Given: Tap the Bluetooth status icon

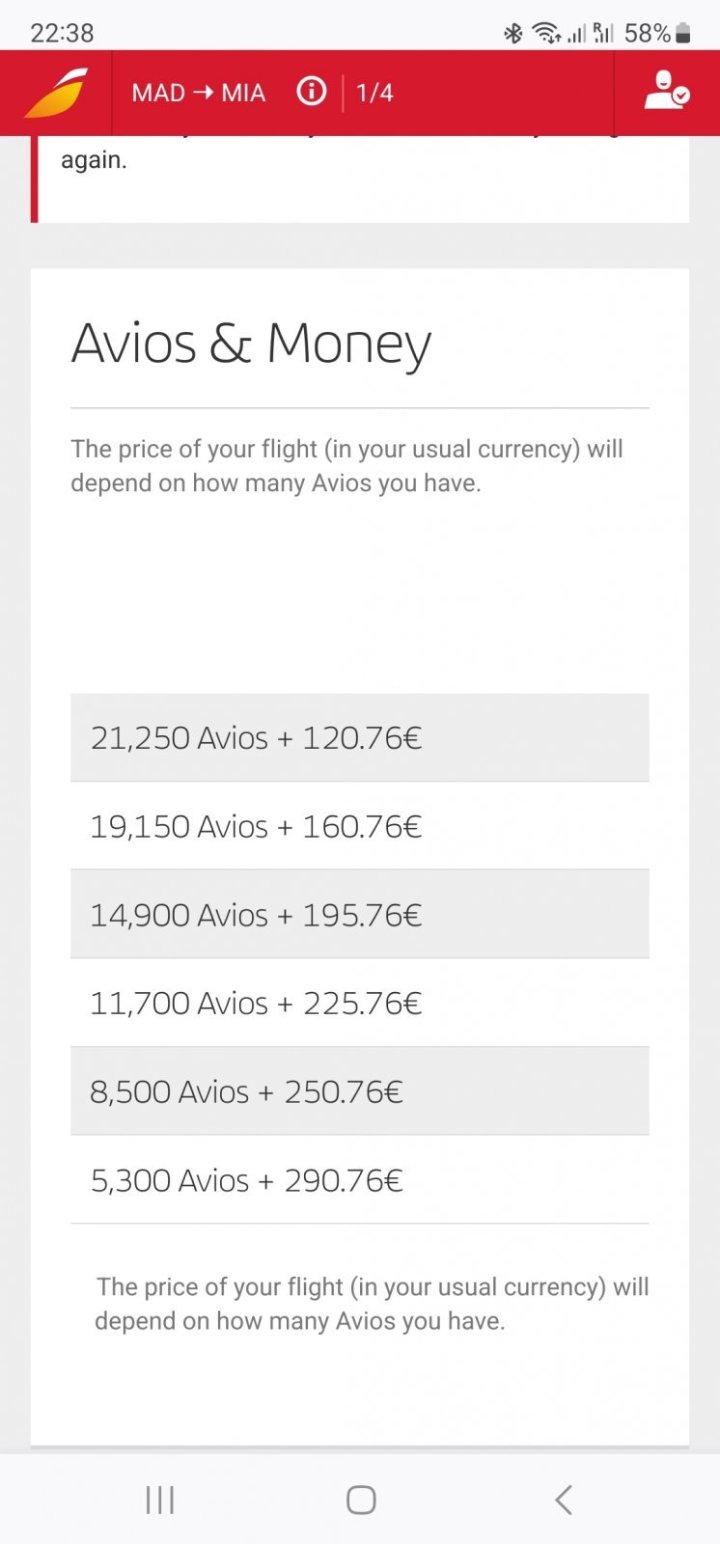Looking at the screenshot, I should click(x=513, y=33).
